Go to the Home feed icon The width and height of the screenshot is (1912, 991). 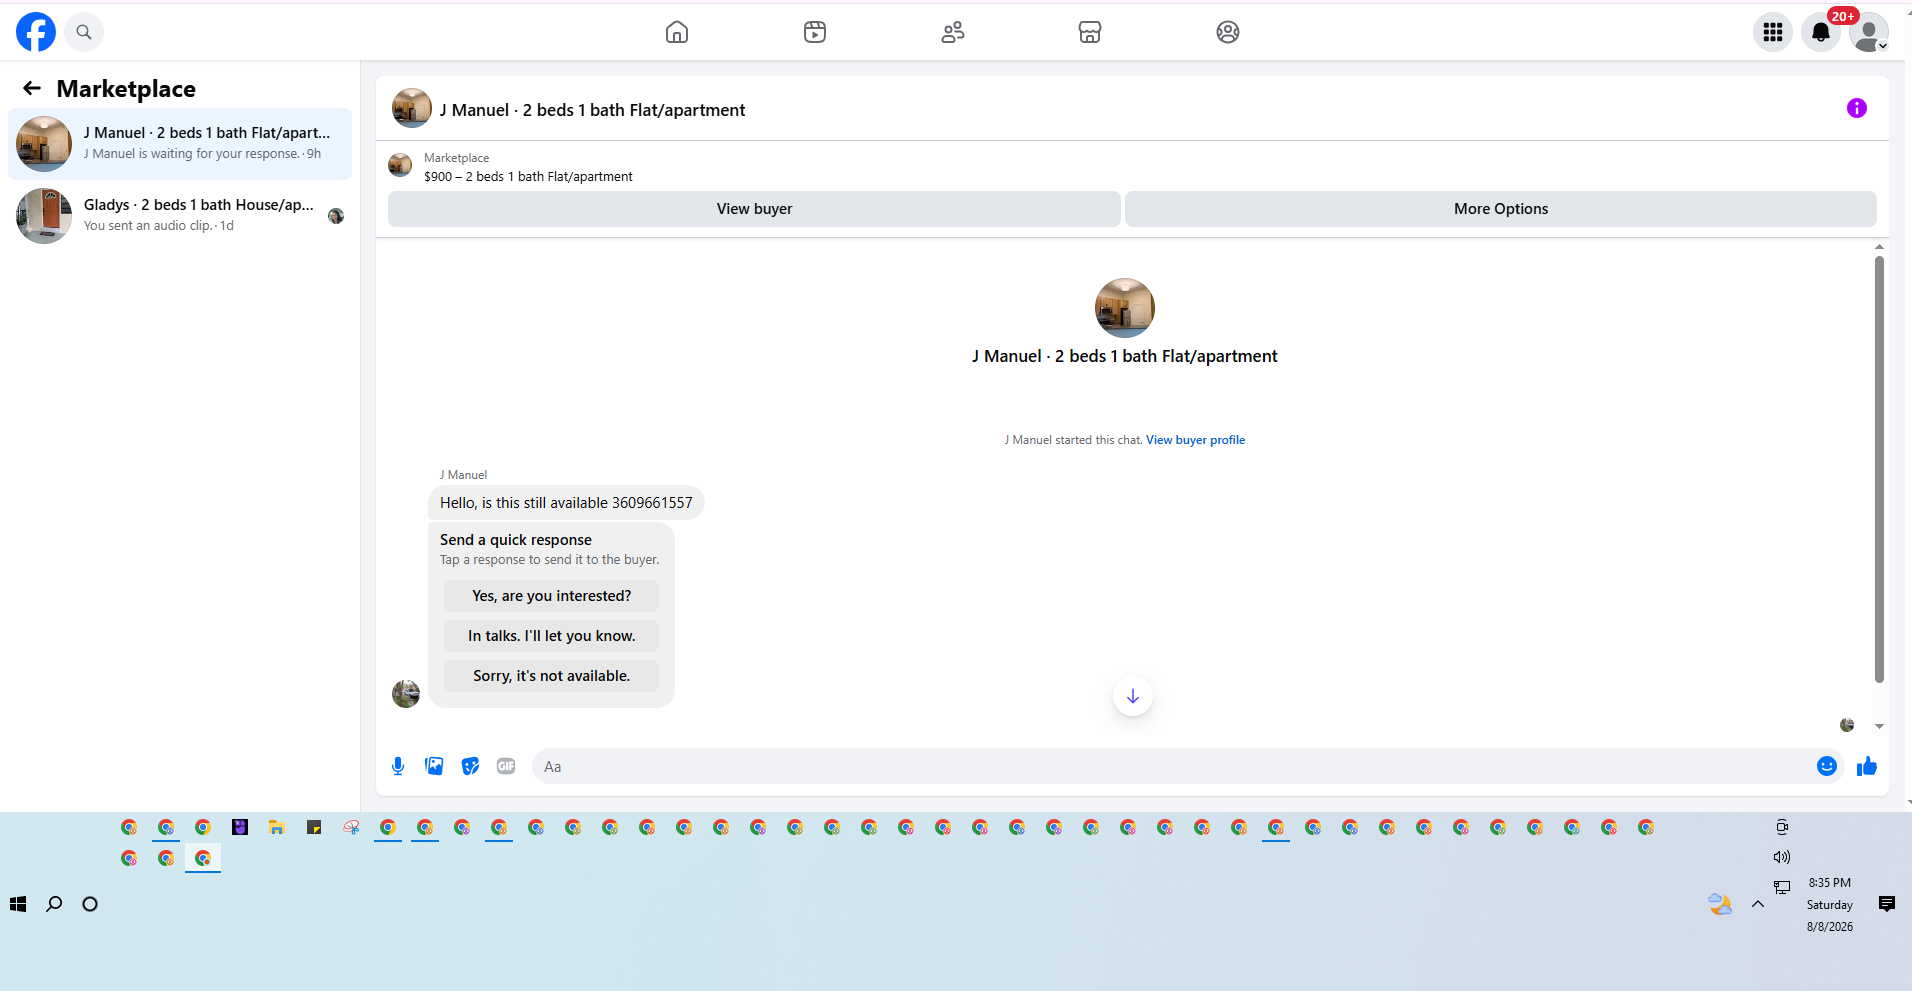tap(677, 32)
